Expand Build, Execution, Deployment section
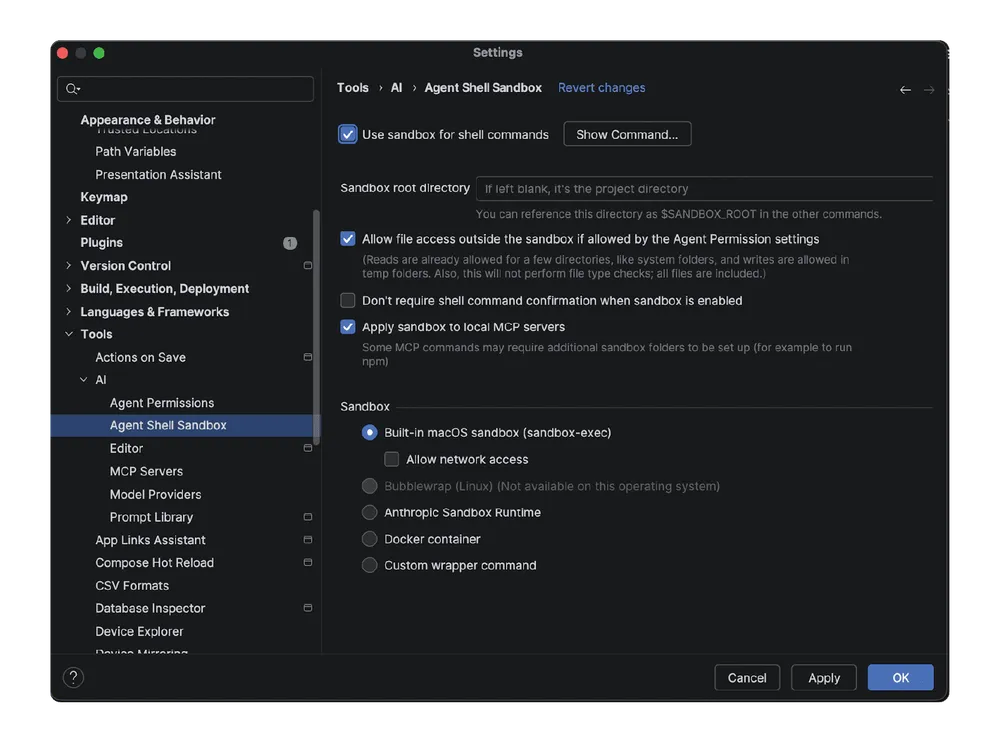 pos(69,289)
